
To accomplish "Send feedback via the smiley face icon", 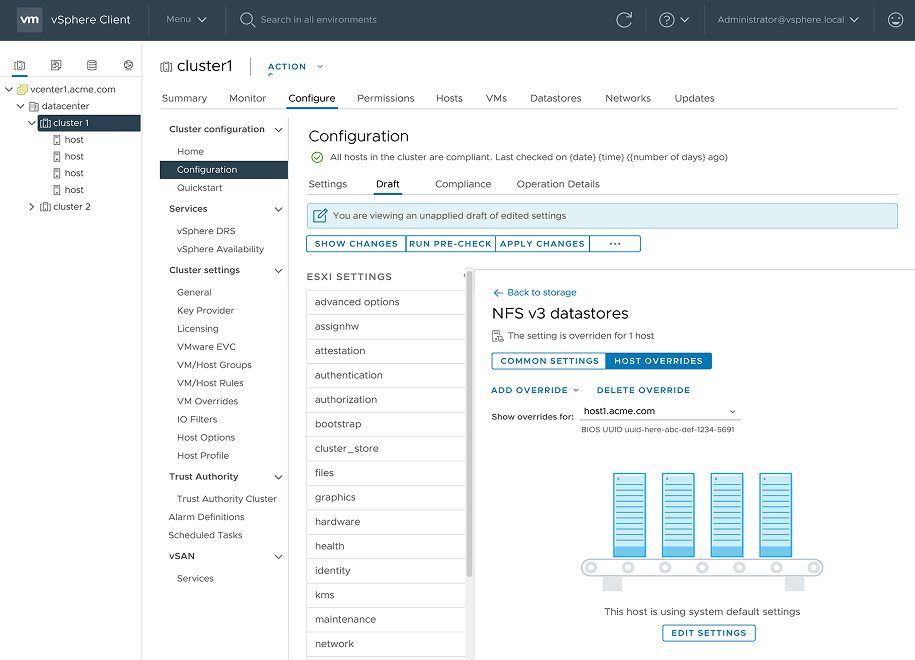I will 897,19.
